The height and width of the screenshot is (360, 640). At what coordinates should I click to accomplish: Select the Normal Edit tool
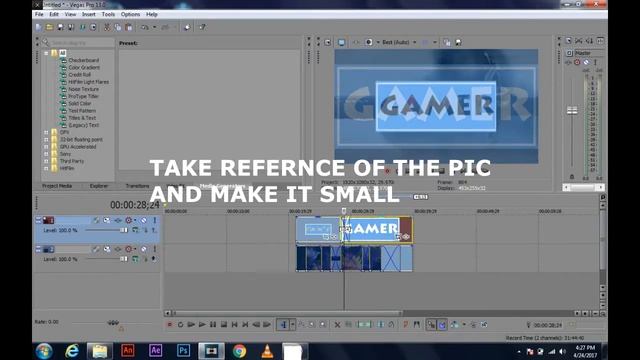pos(283,325)
